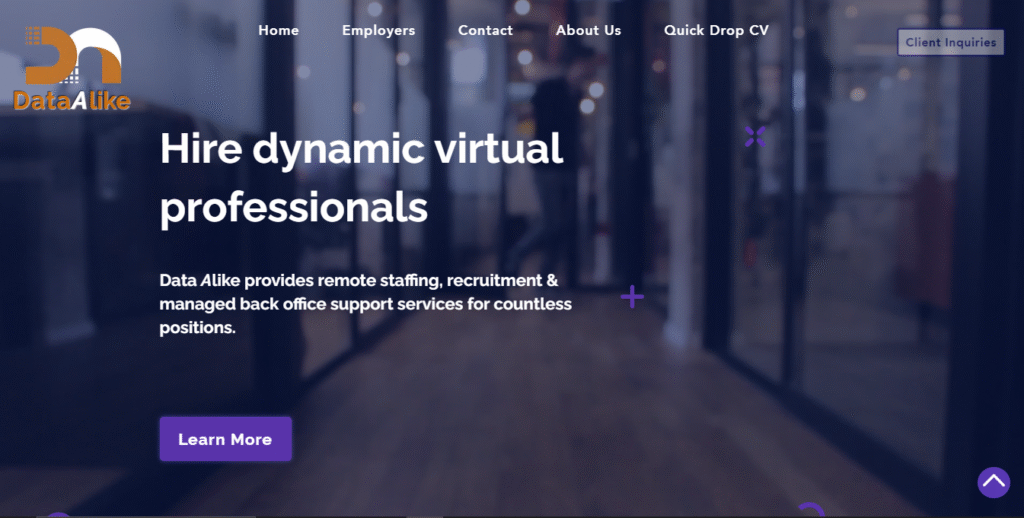Navigate to About Us

point(588,30)
